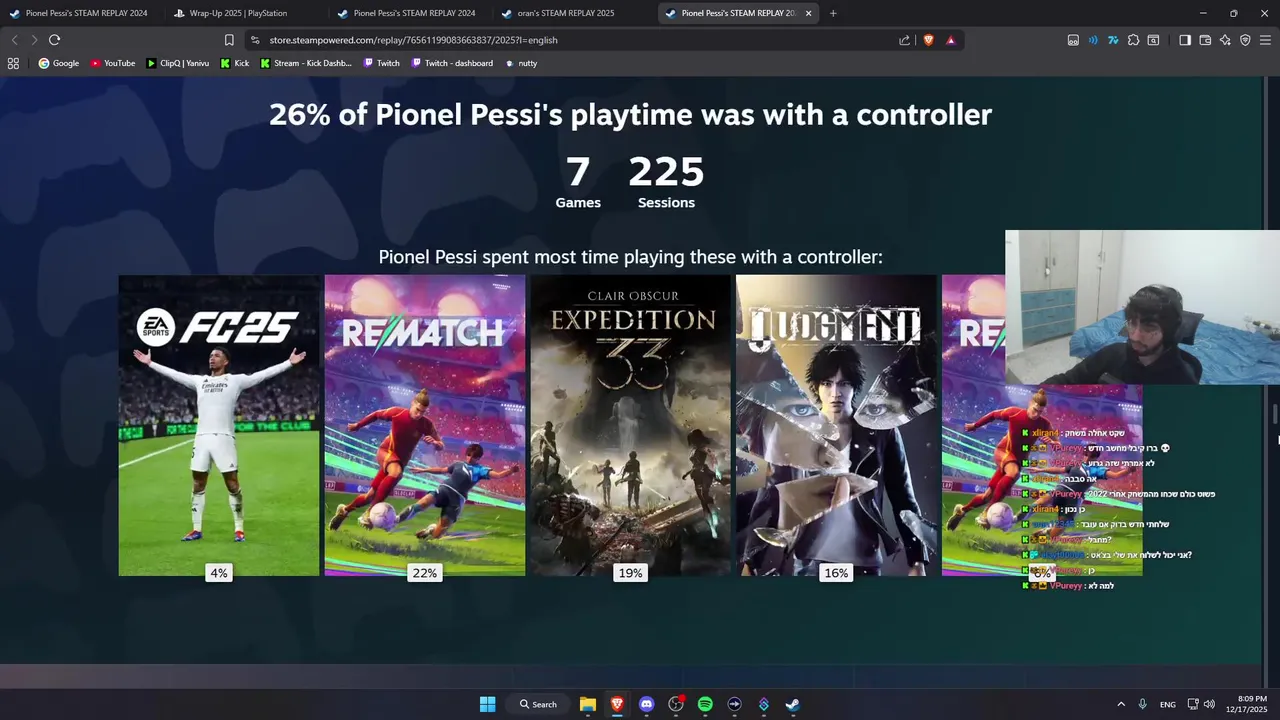Open site settings icon in address bar
Screen dimensions: 1280x720
click(255, 40)
